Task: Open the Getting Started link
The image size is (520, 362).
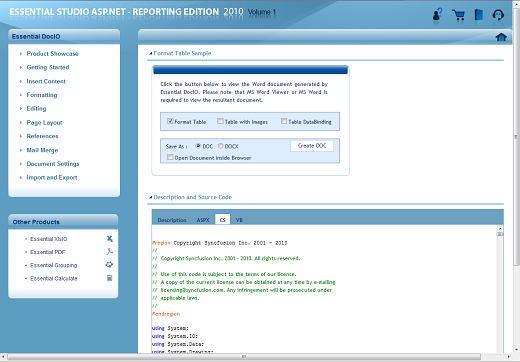Action: 48,67
